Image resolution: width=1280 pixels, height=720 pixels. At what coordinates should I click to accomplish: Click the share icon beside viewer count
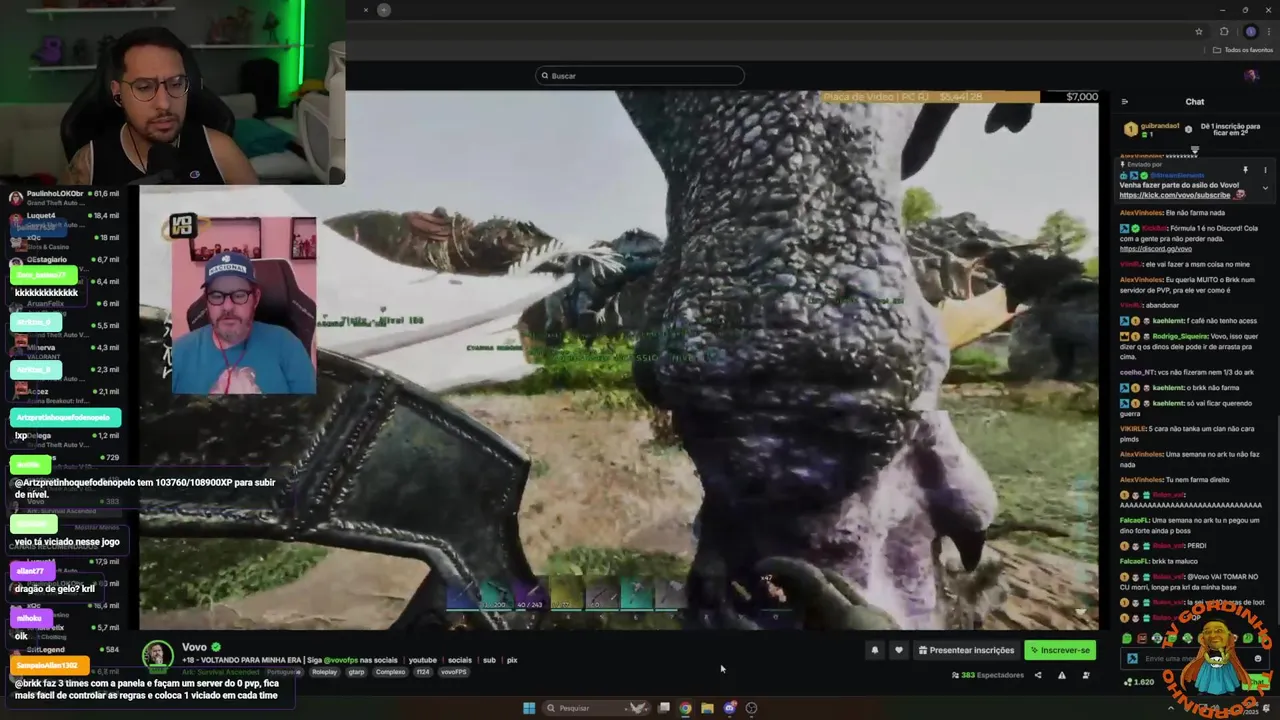1037,675
